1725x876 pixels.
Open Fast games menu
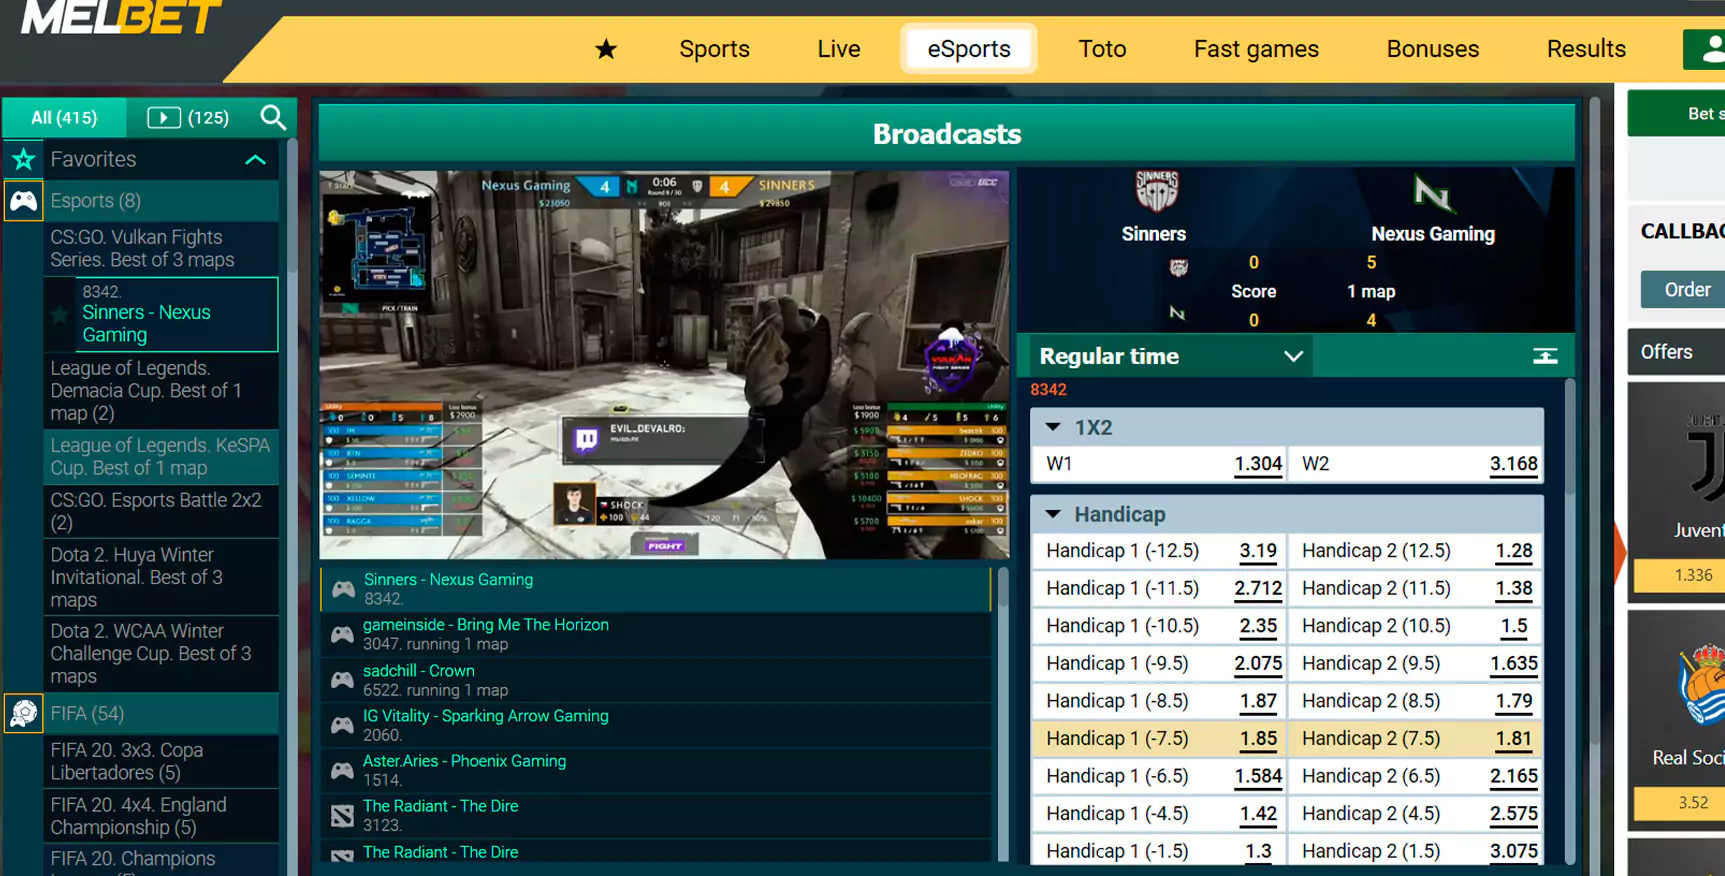pos(1256,49)
